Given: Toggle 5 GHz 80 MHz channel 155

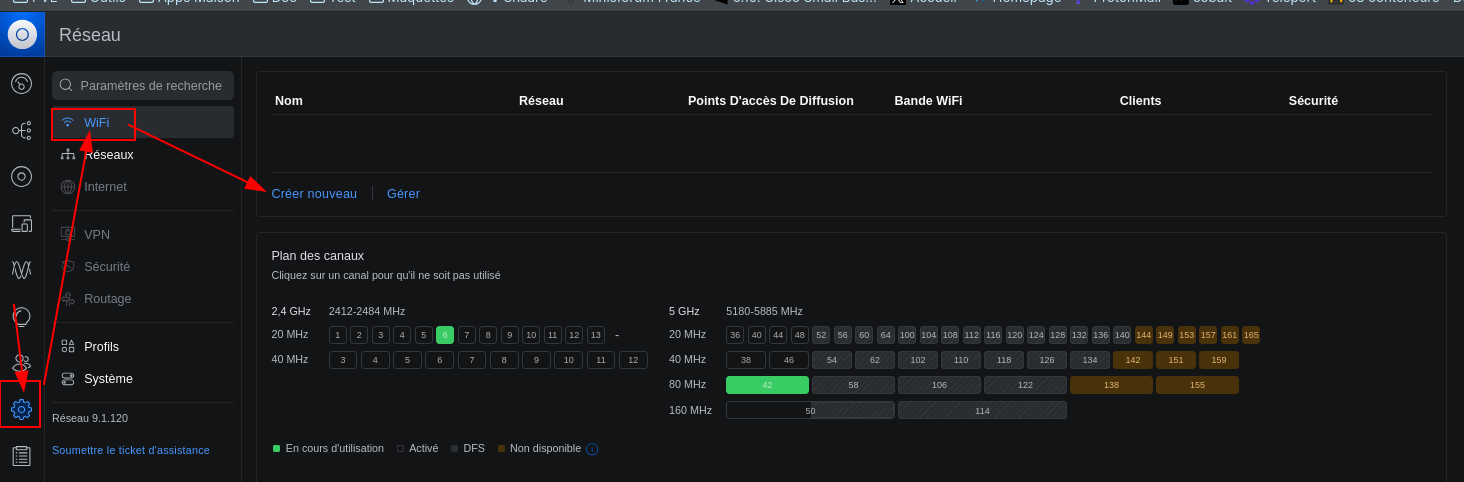Looking at the screenshot, I should tap(1197, 385).
